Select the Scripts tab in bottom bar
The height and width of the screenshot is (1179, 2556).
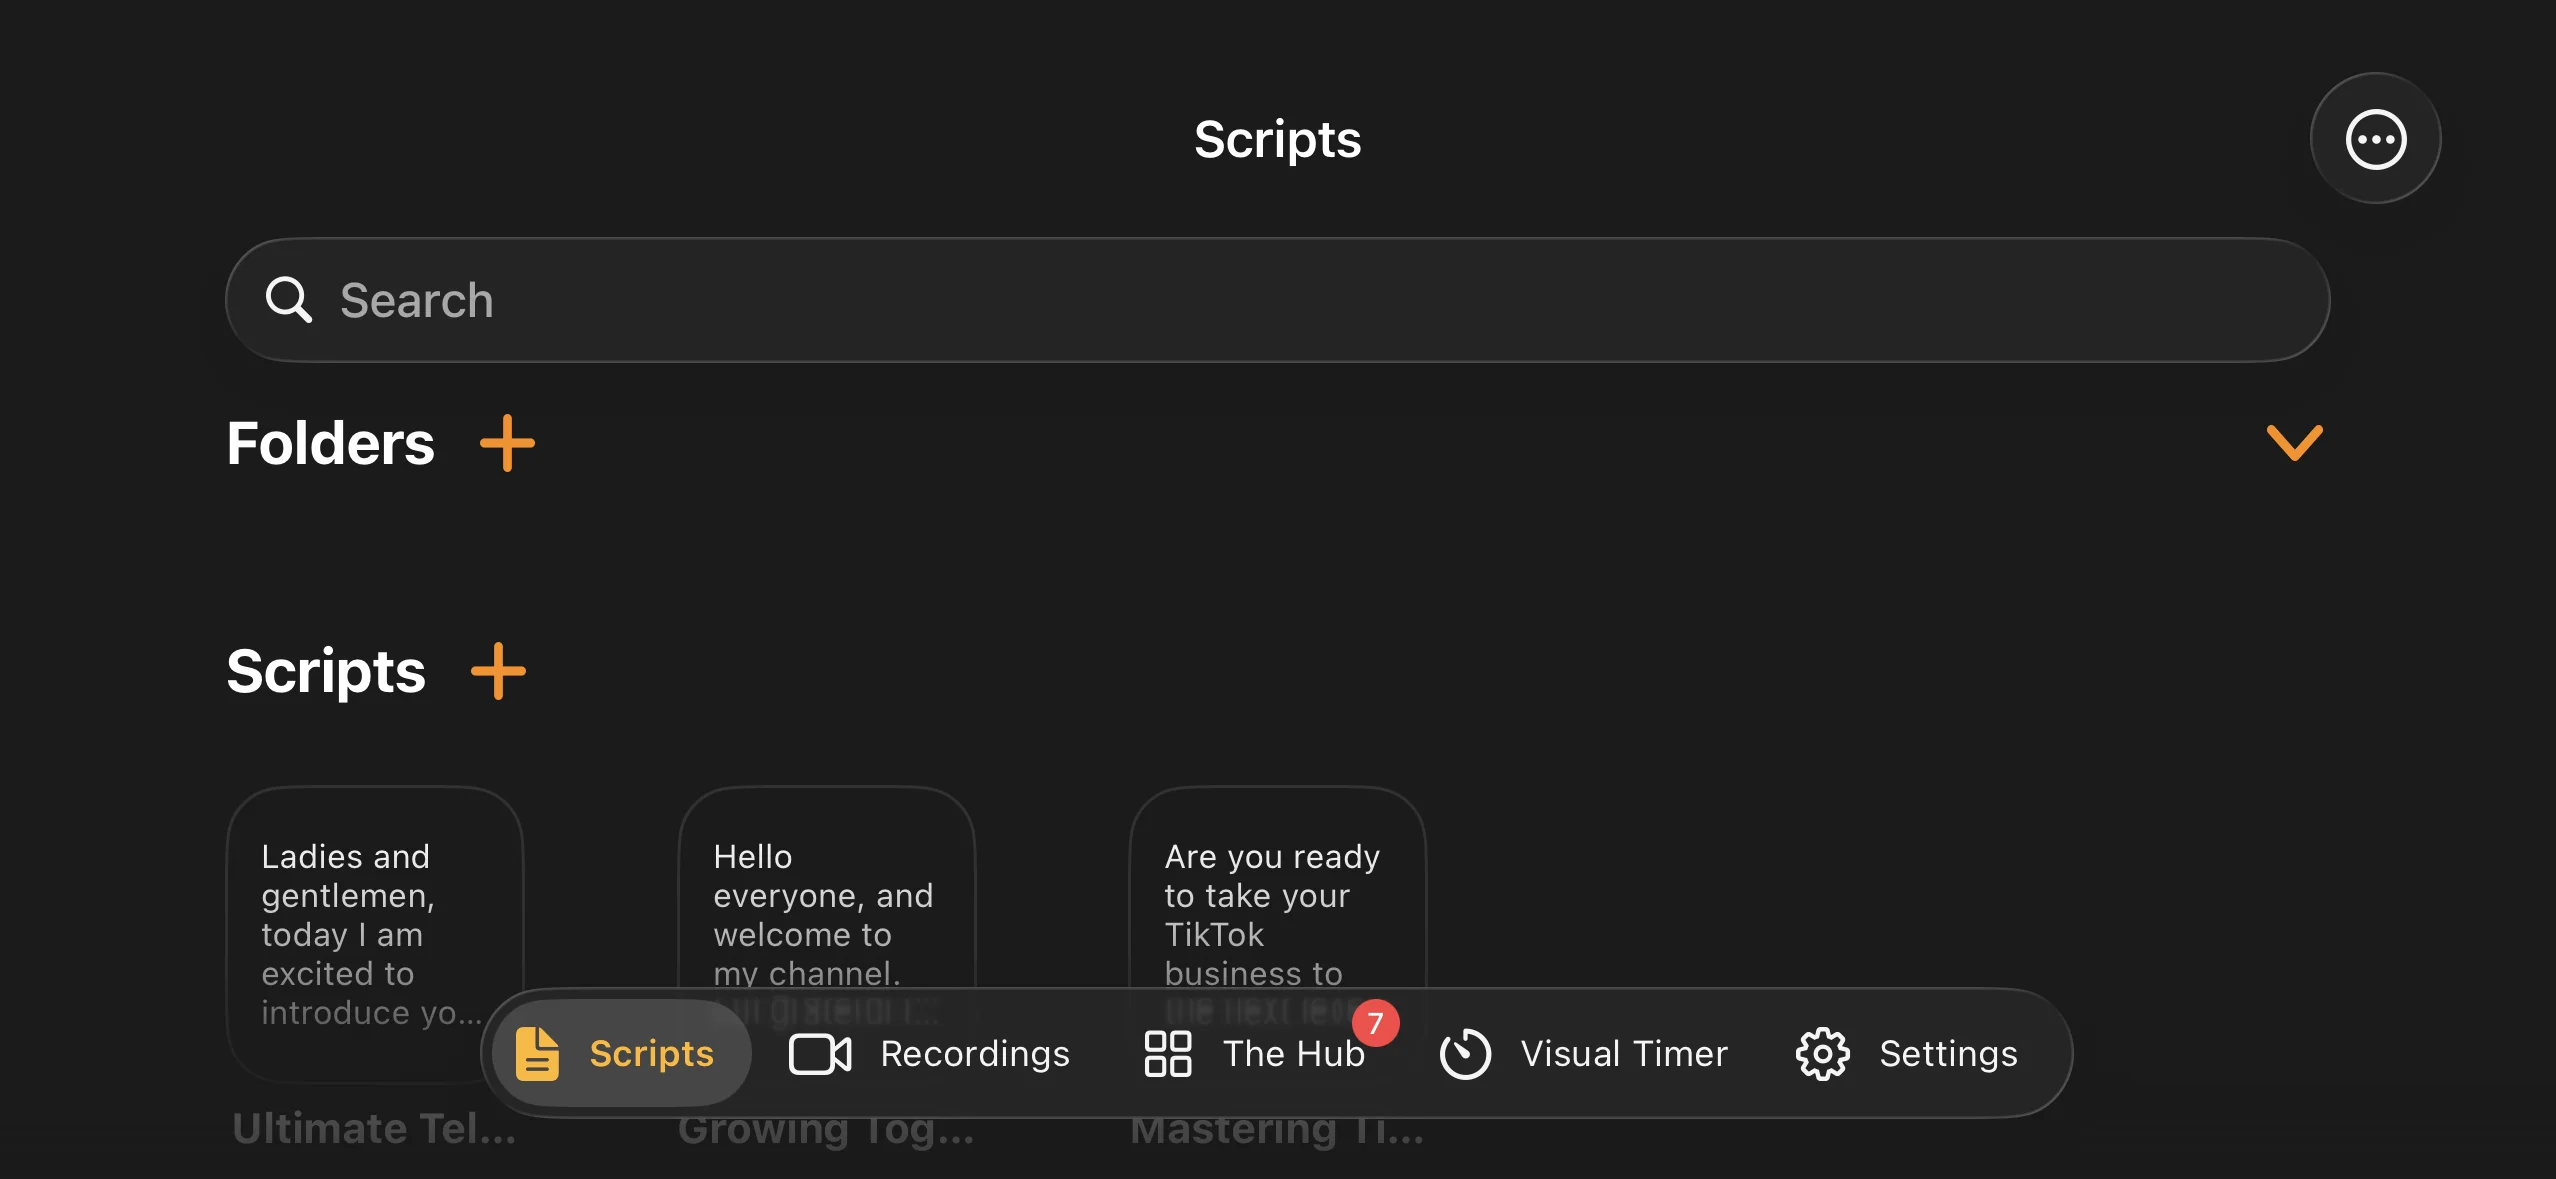(x=620, y=1053)
